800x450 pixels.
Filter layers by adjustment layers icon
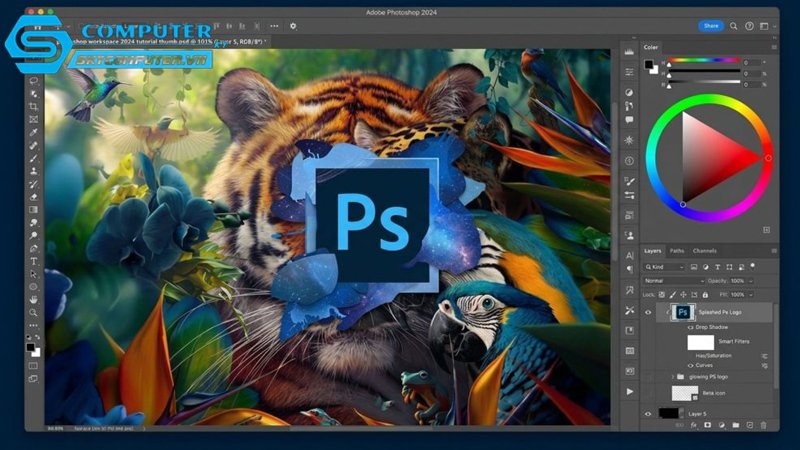pos(706,267)
